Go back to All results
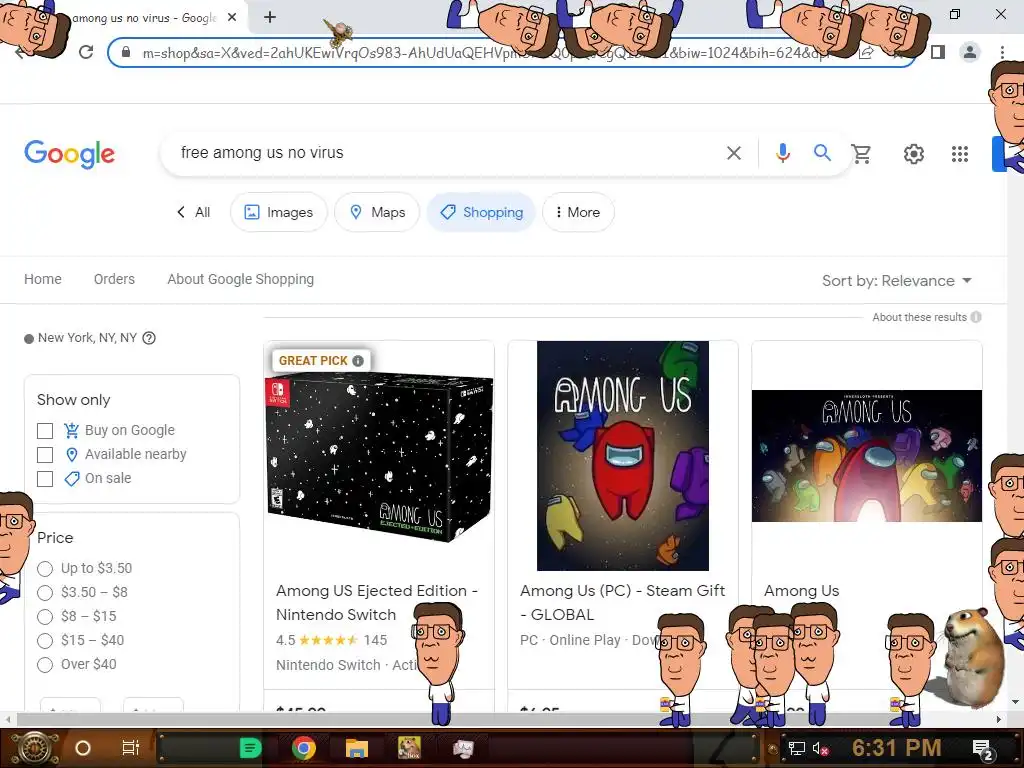Image resolution: width=1024 pixels, height=768 pixels. click(x=193, y=212)
